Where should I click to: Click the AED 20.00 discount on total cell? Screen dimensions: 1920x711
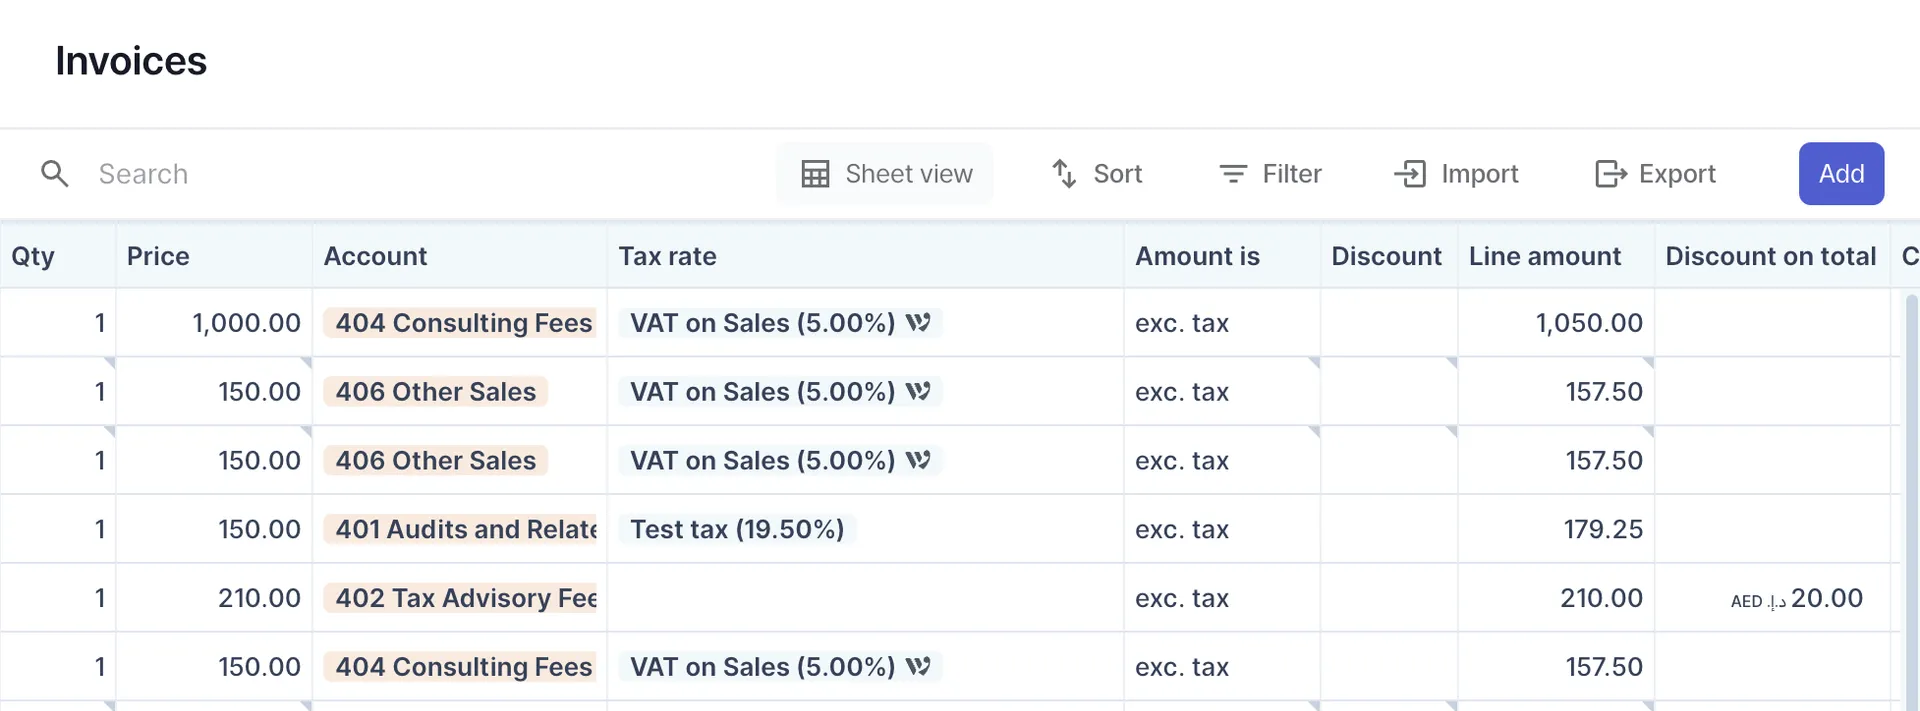tap(1796, 598)
